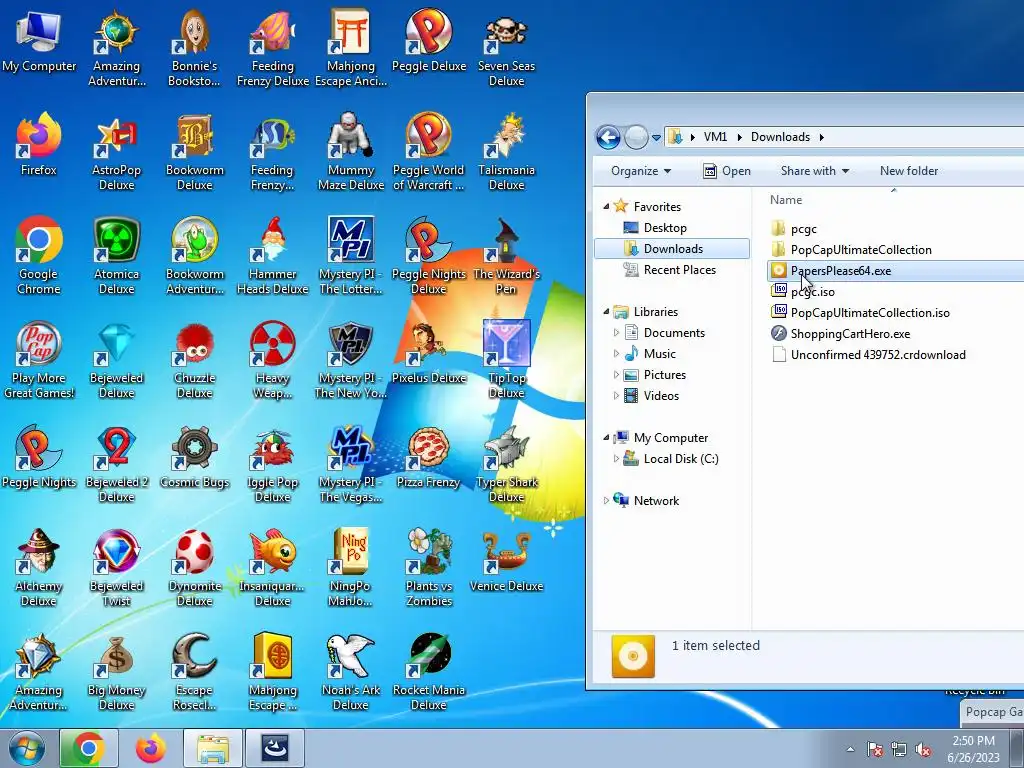This screenshot has width=1024, height=768.
Task: Launch Atomica Deluxe desktop icon
Action: click(116, 256)
